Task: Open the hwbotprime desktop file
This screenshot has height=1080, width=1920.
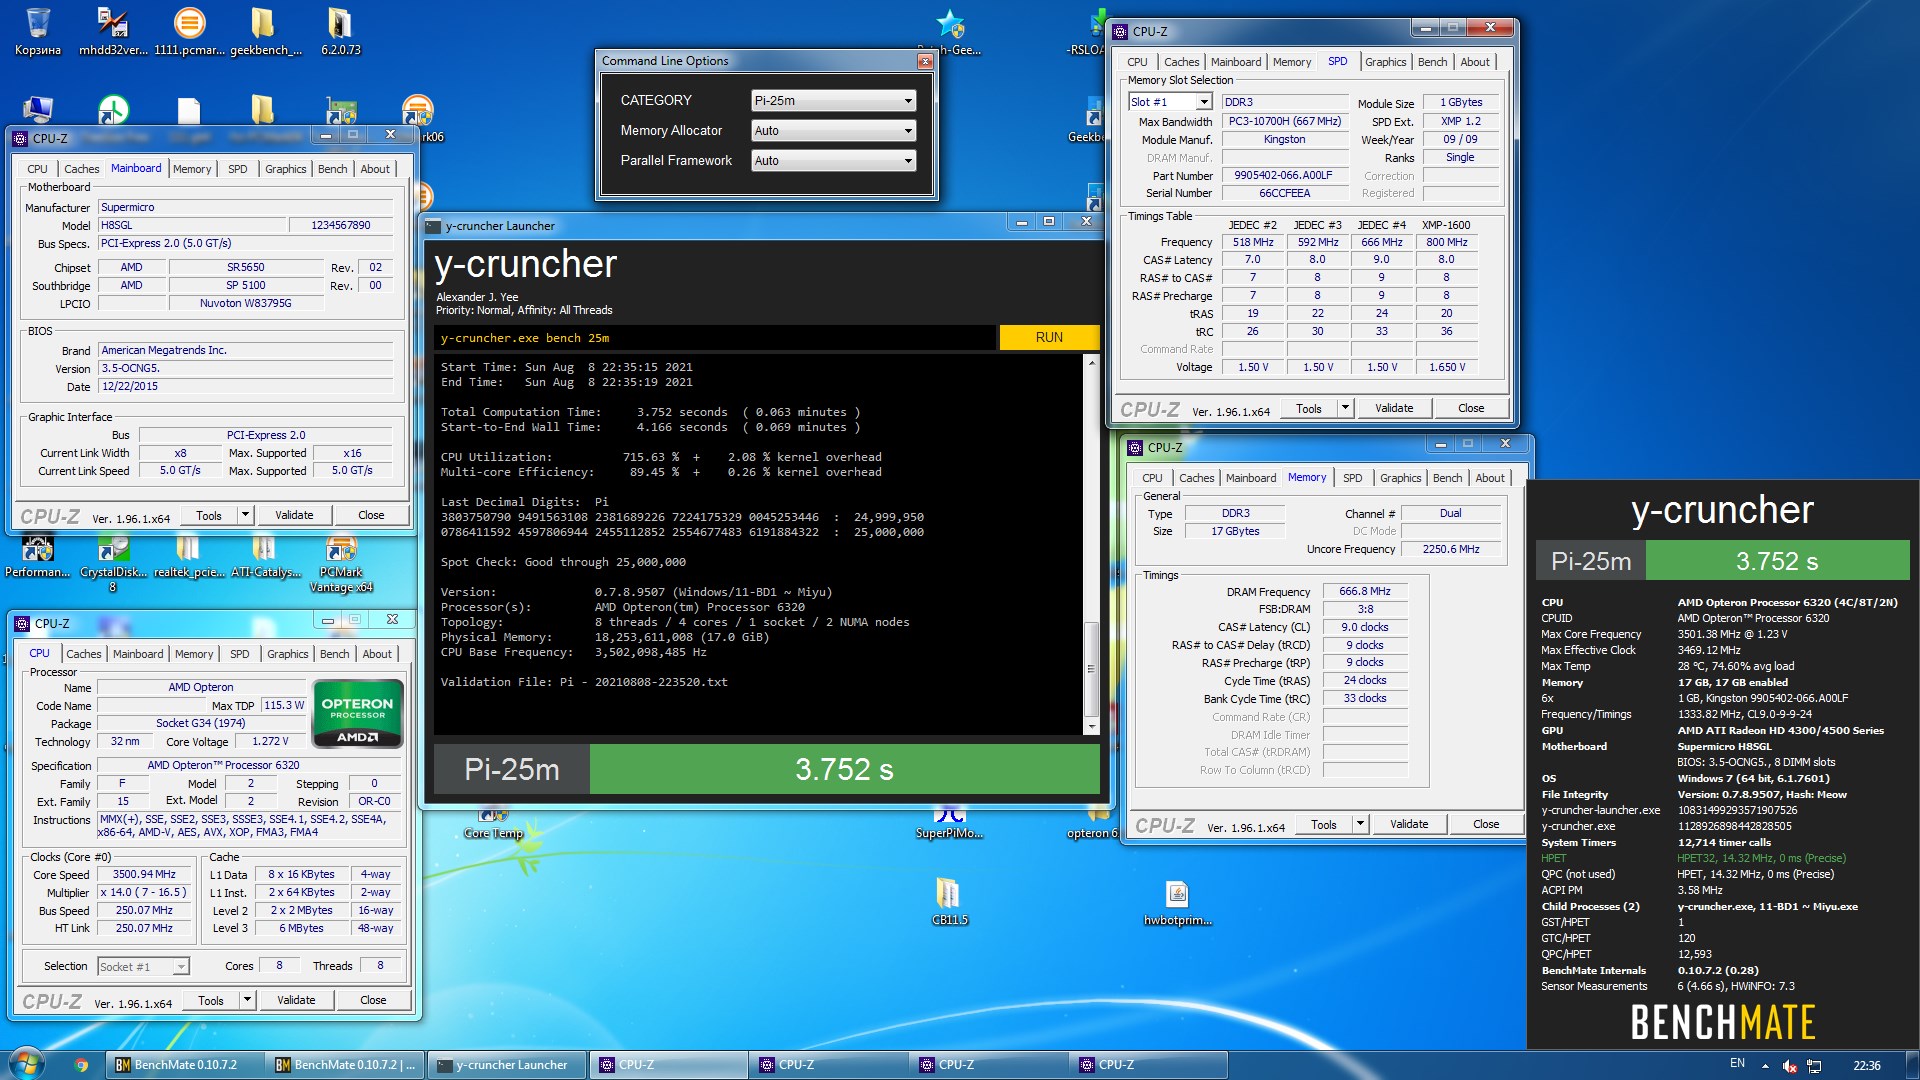Action: pos(1177,903)
